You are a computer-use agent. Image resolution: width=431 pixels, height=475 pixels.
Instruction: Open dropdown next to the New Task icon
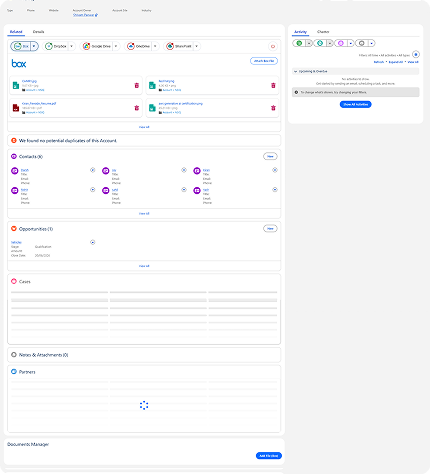tap(309, 43)
